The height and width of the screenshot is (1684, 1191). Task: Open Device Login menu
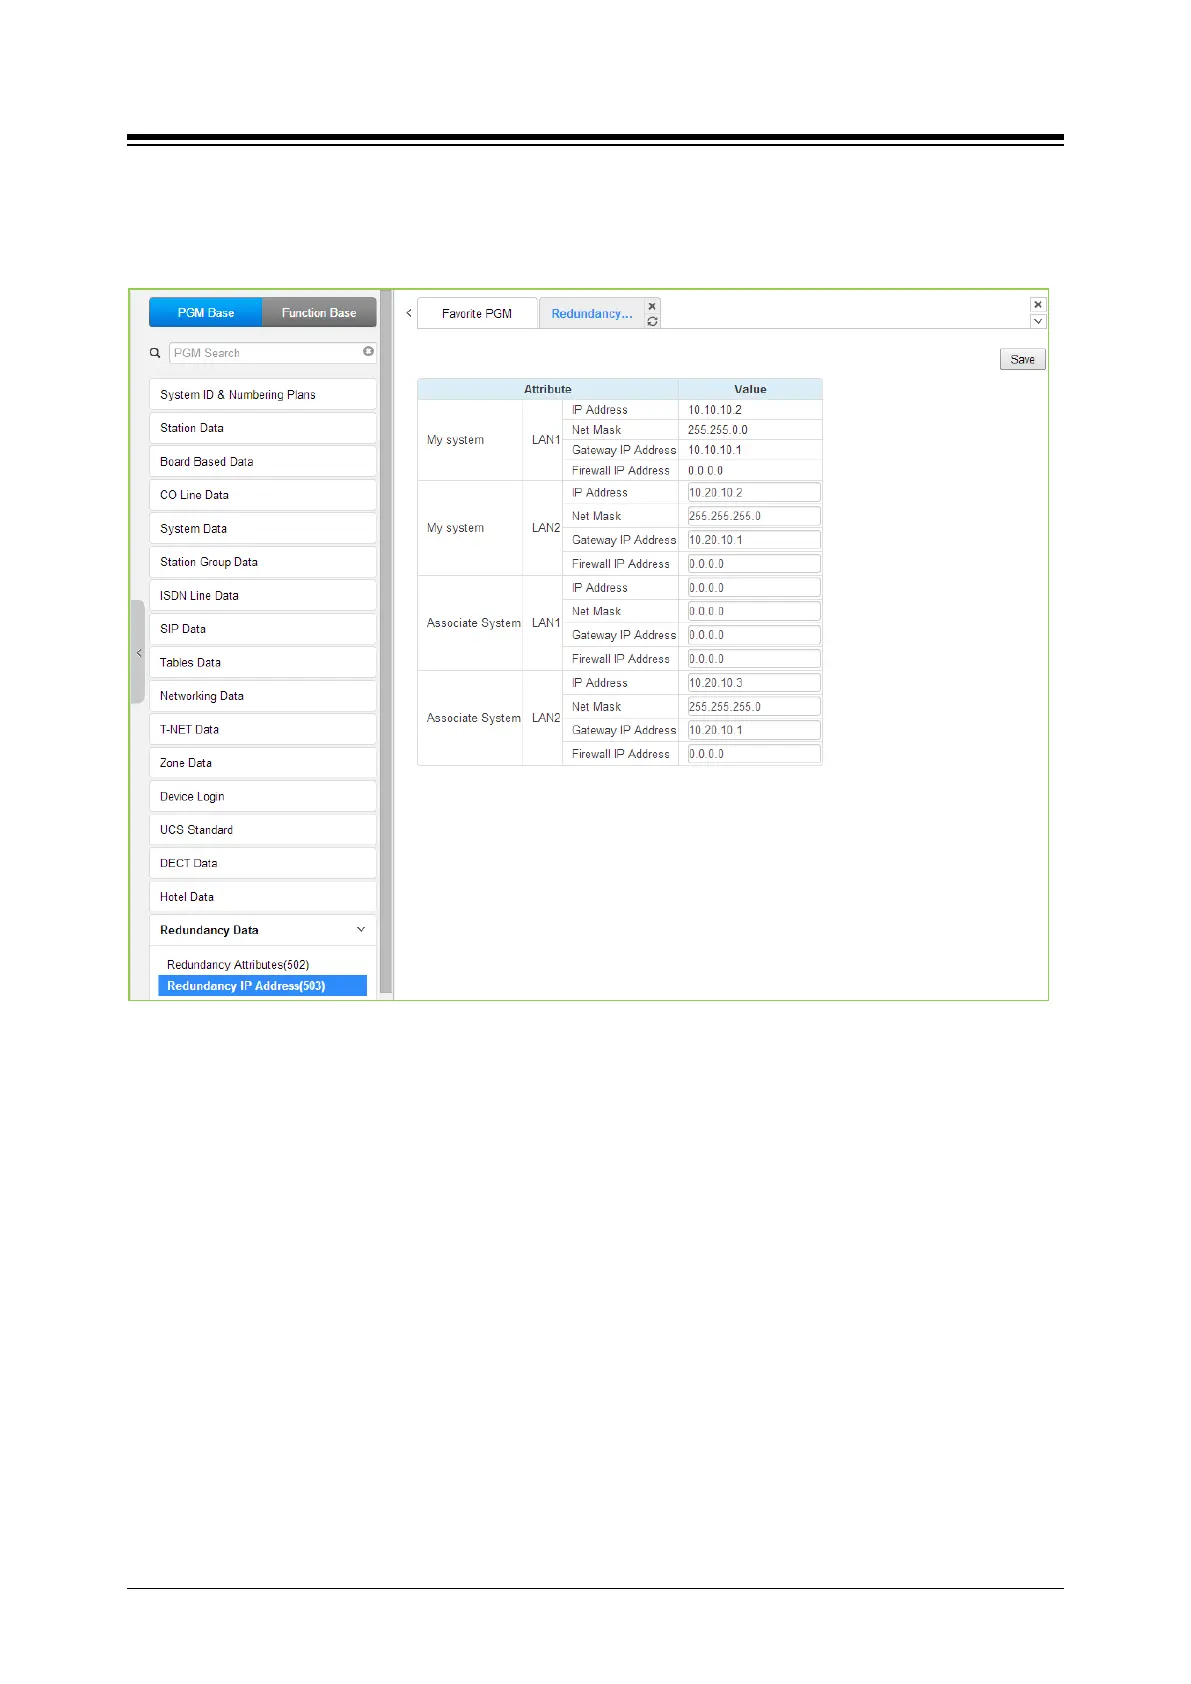(x=263, y=797)
